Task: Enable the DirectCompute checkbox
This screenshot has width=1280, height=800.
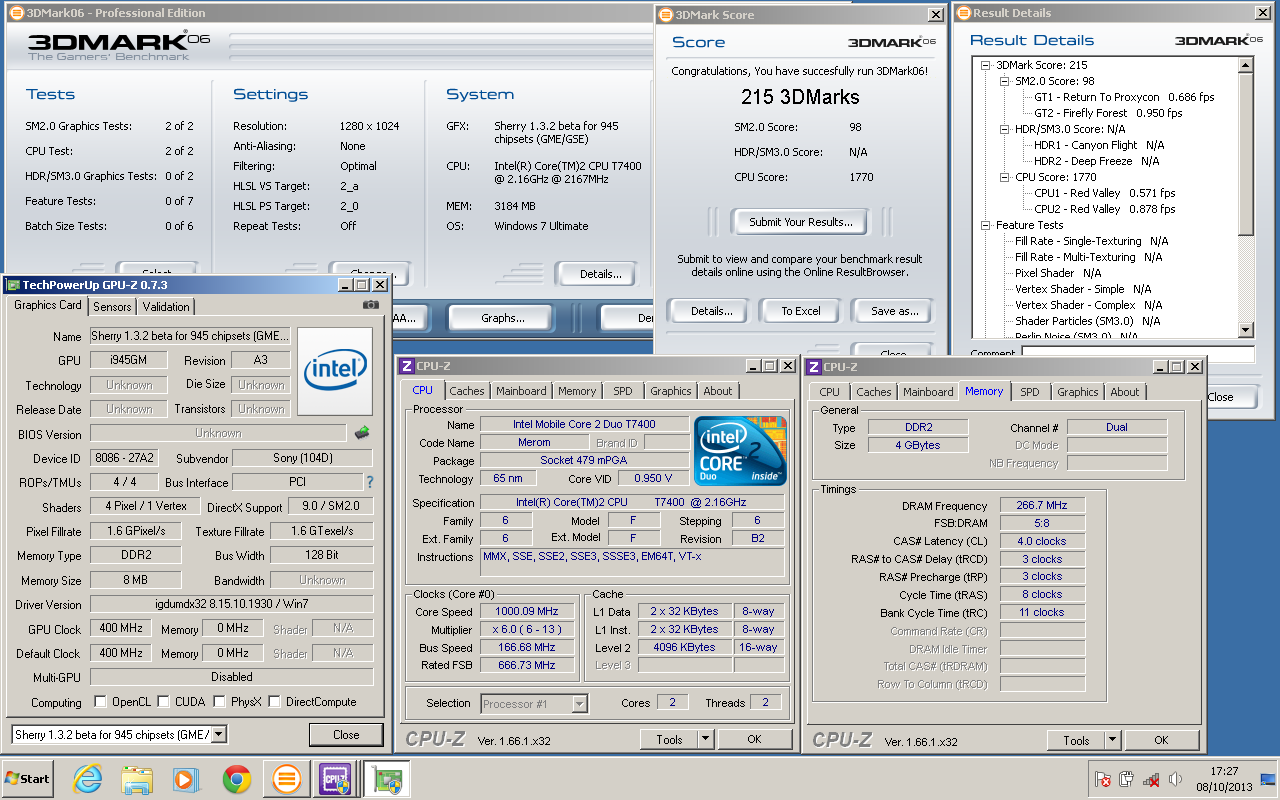Action: pyautogui.click(x=274, y=701)
